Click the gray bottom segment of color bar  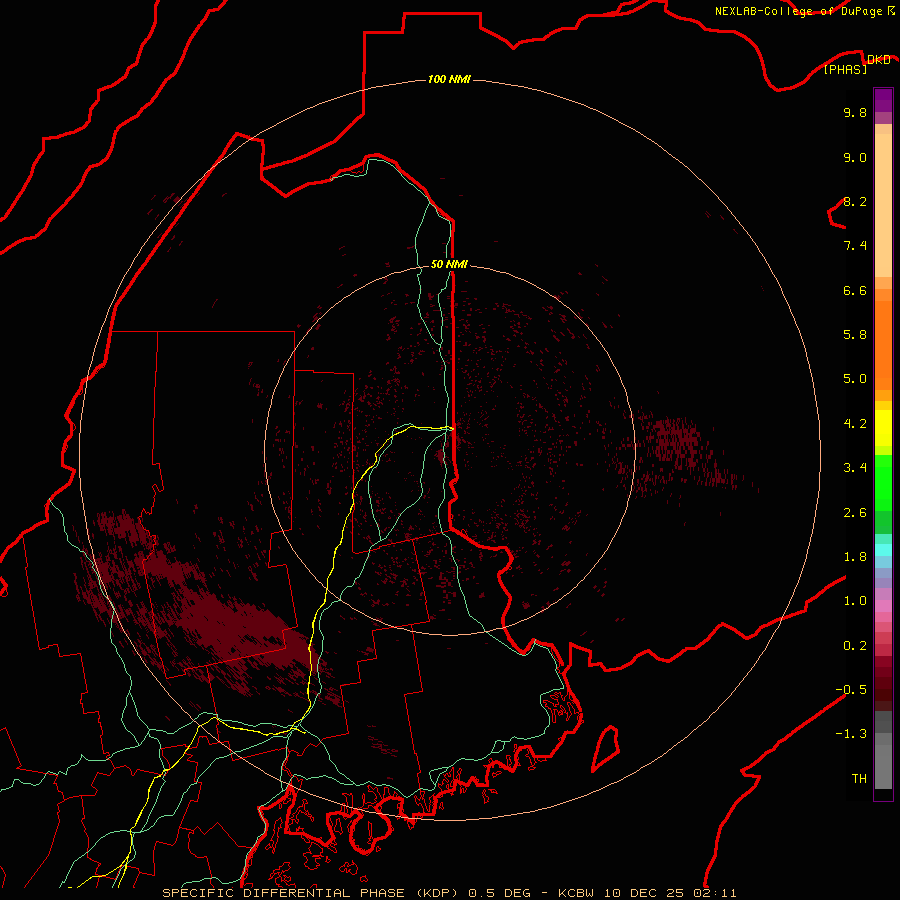coord(883,766)
